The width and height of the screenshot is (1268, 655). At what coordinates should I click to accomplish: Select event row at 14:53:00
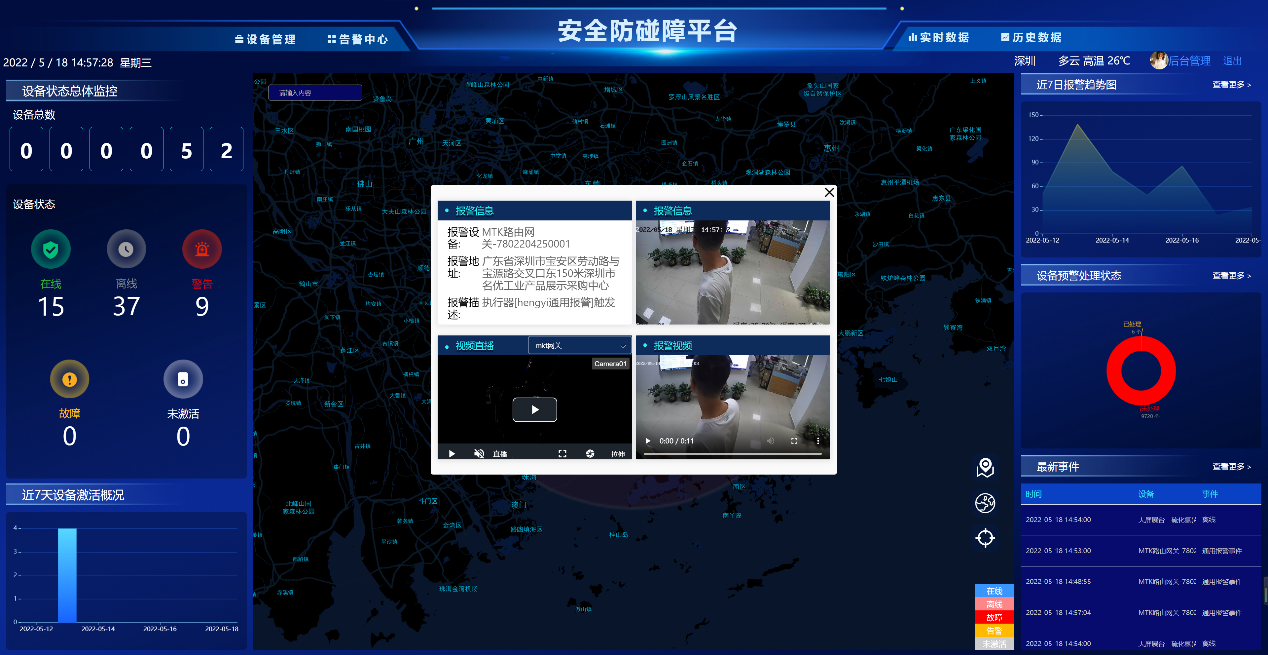point(1141,550)
